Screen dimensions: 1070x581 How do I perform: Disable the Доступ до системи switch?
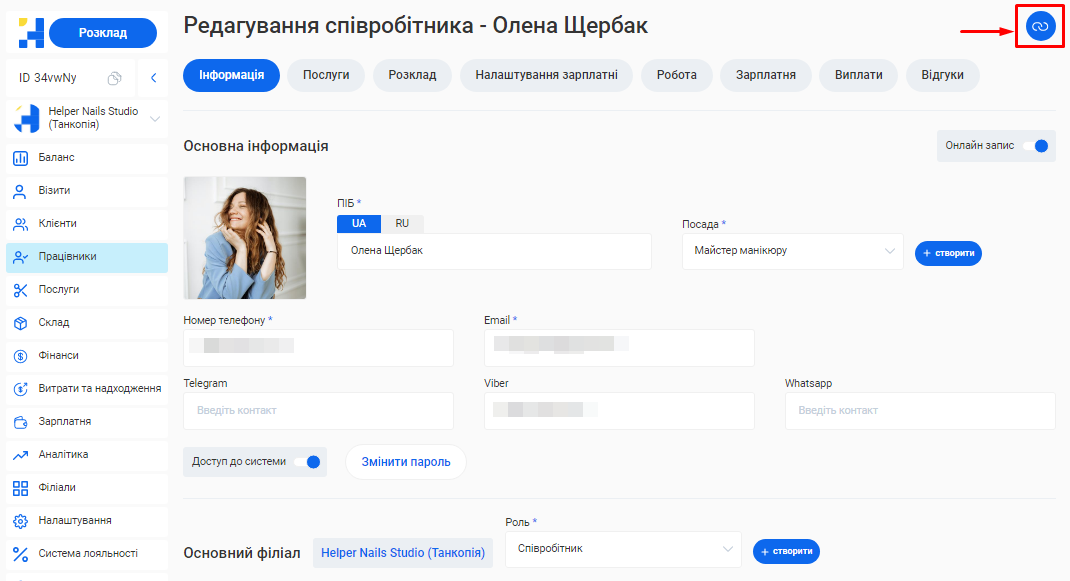[307, 462]
